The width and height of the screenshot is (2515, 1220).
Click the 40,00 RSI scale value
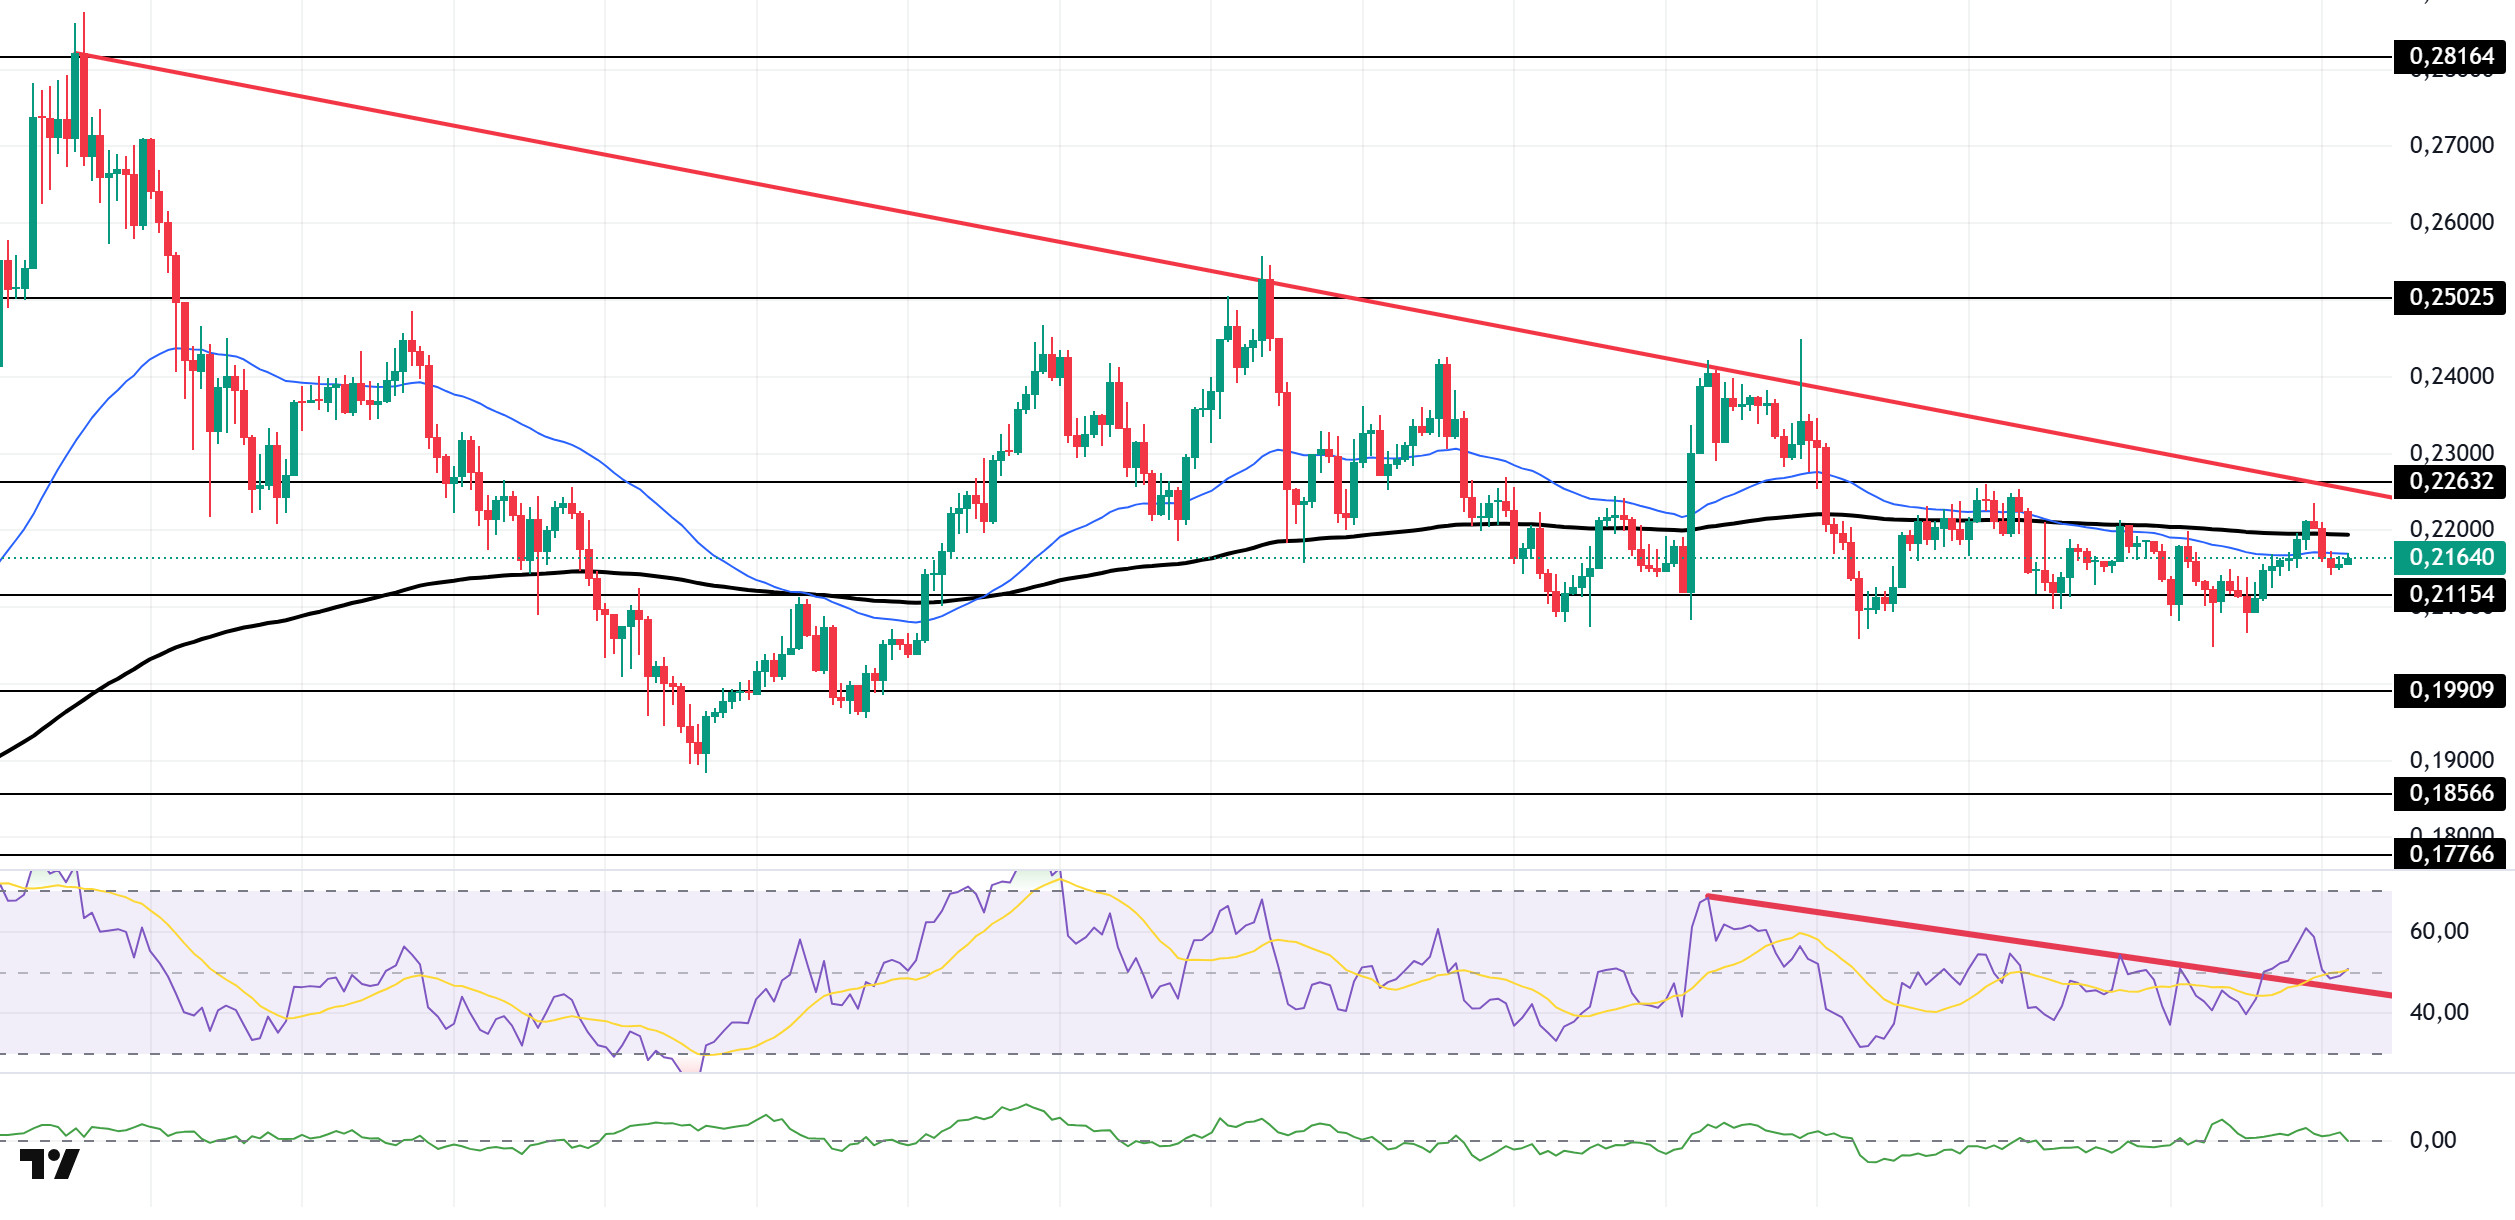[x=2439, y=1013]
